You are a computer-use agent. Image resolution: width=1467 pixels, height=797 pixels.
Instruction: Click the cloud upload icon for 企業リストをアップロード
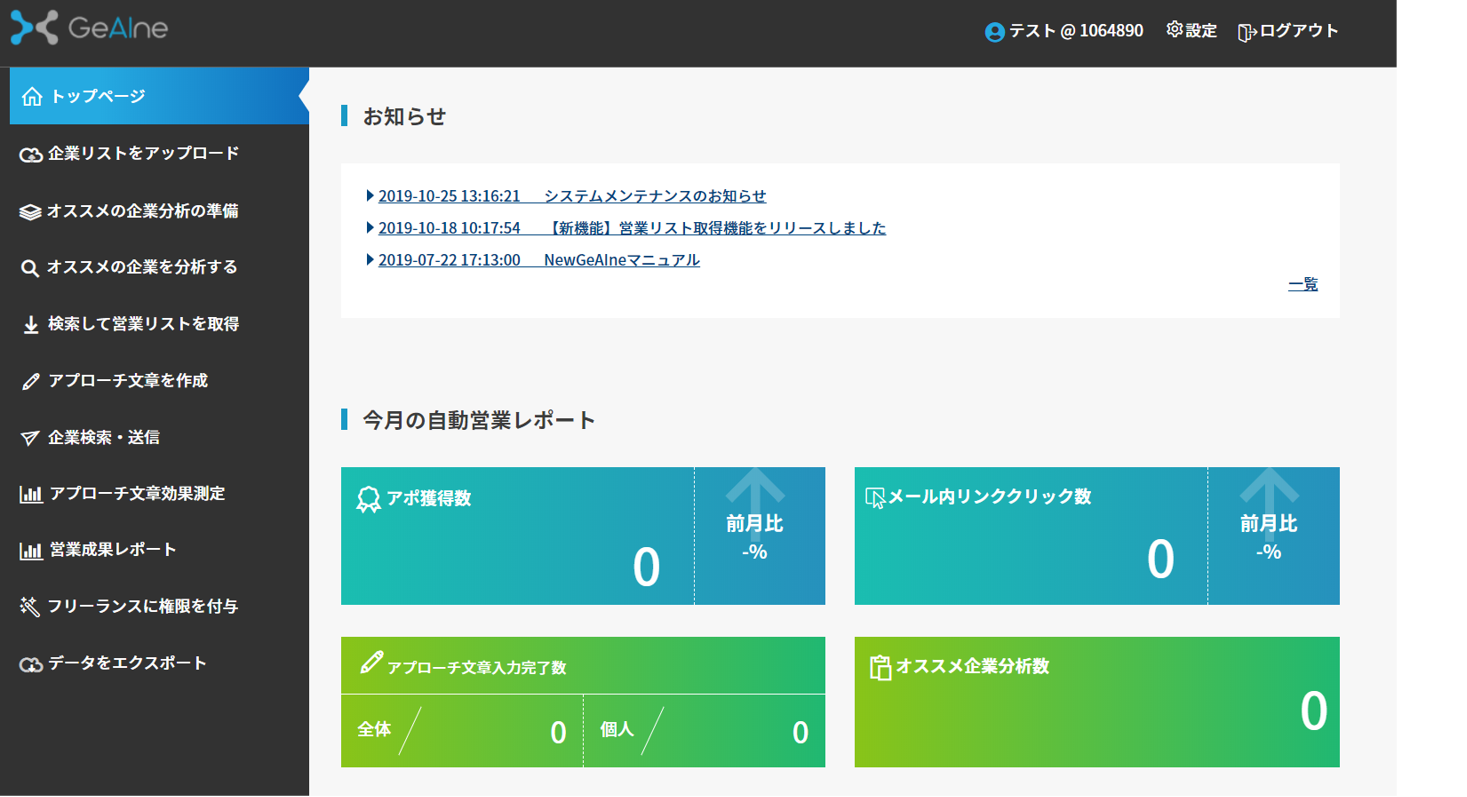(x=31, y=155)
